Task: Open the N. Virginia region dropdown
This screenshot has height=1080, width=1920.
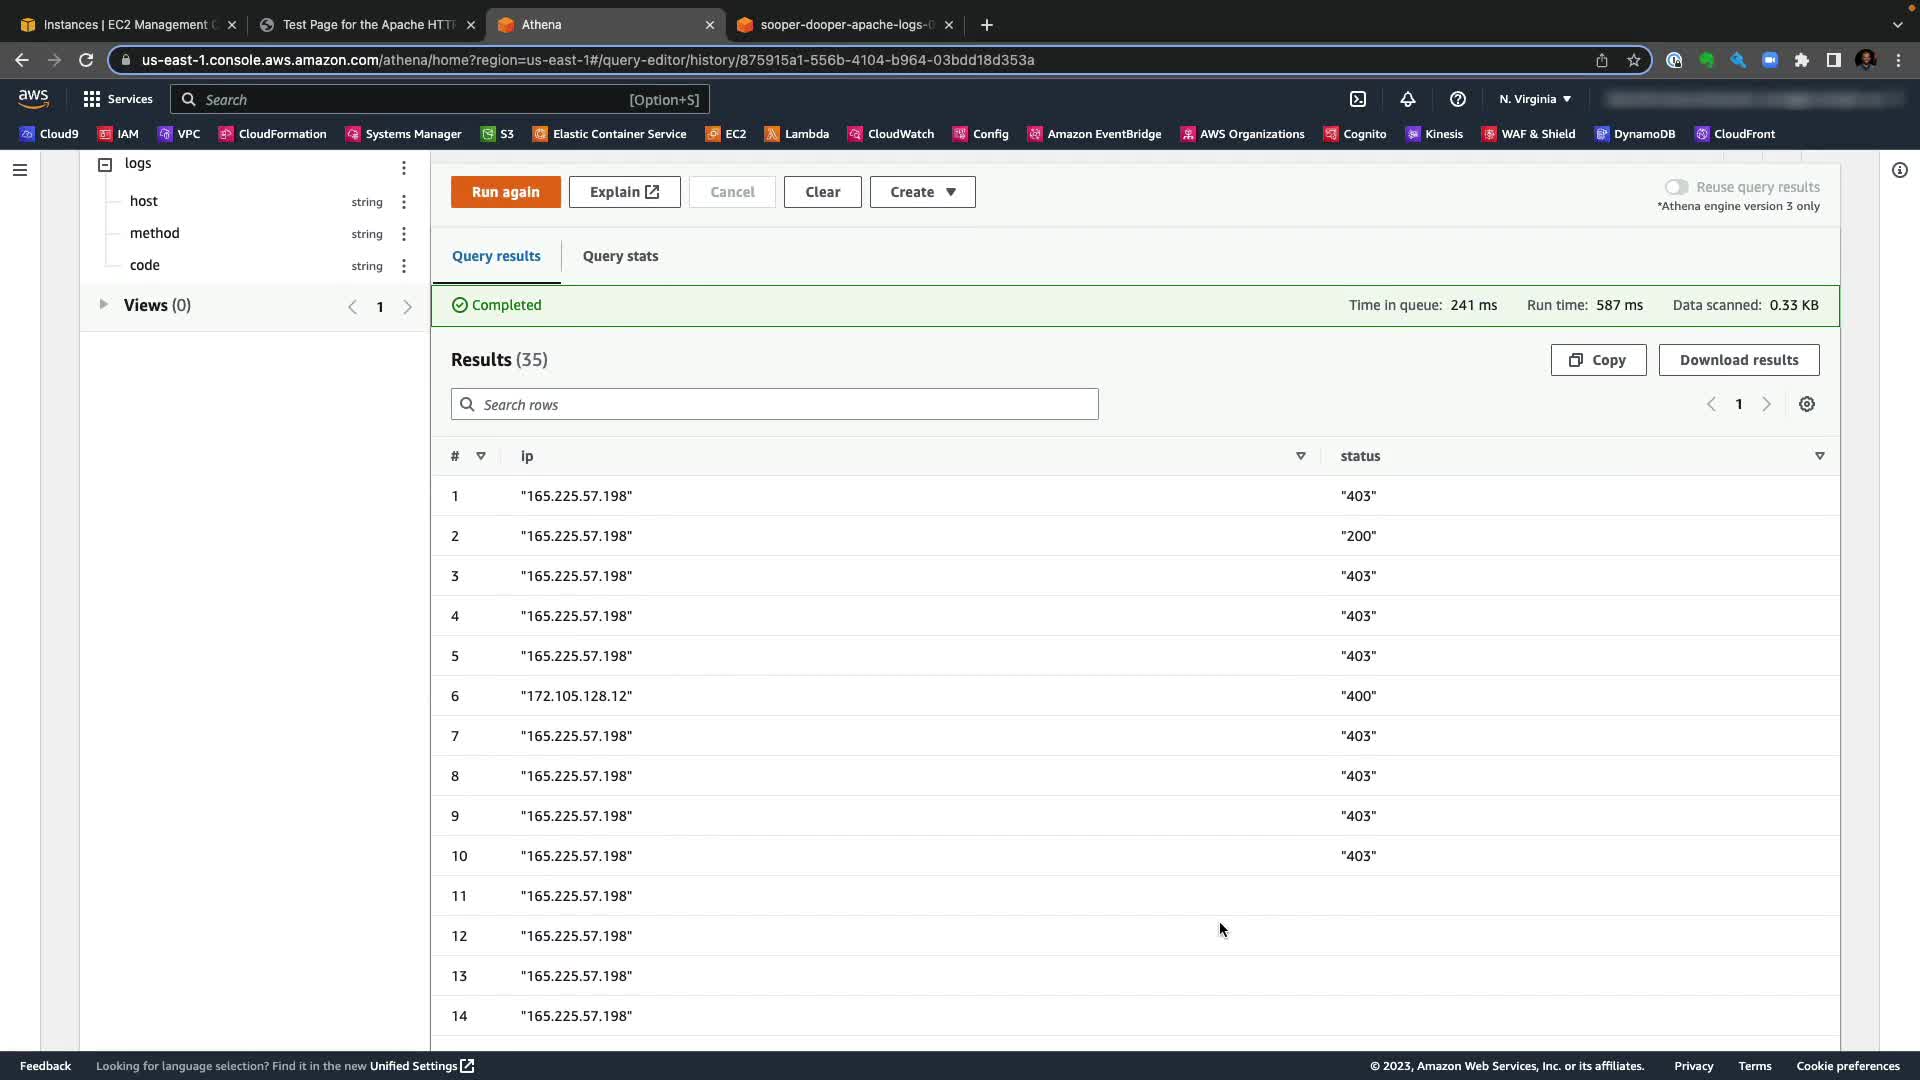Action: [x=1535, y=99]
